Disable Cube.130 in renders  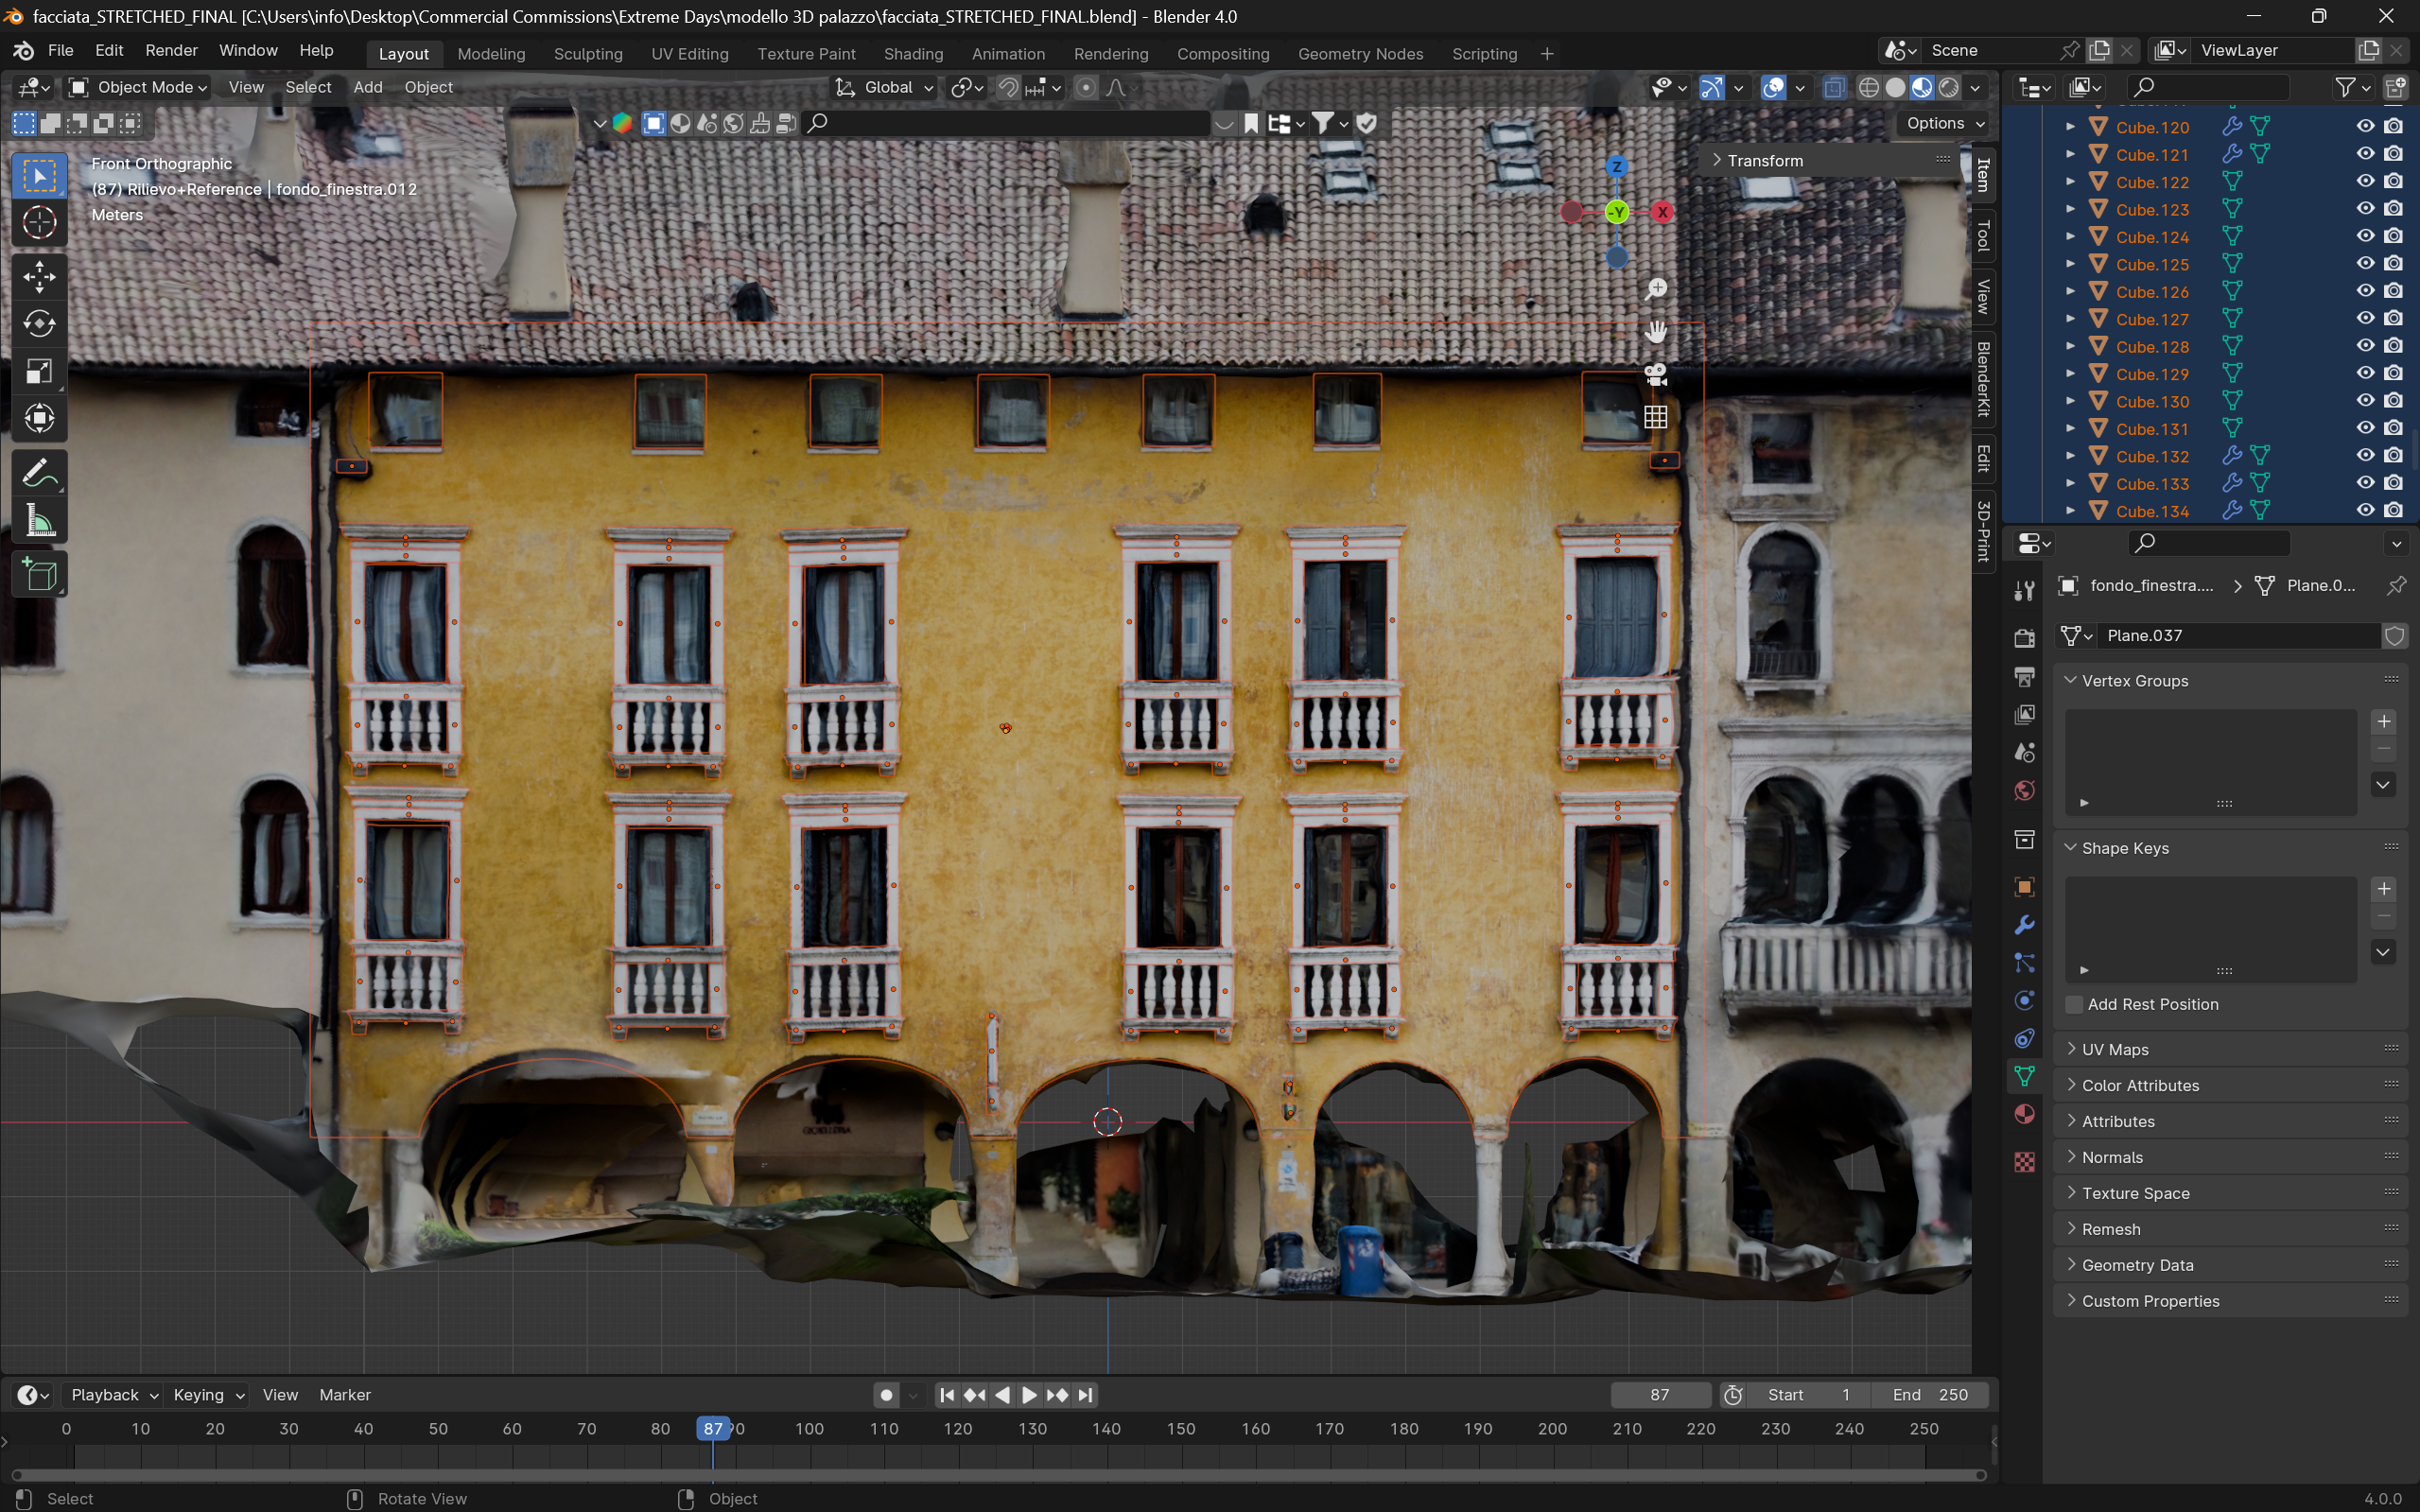pos(2393,401)
